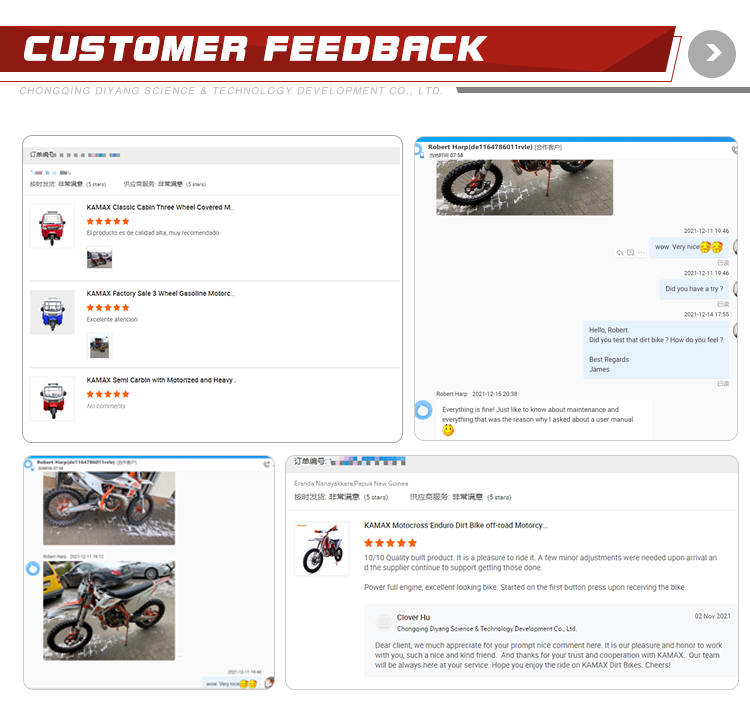
Task: View review photo under 'Excelente atencion'
Action: tap(99, 345)
